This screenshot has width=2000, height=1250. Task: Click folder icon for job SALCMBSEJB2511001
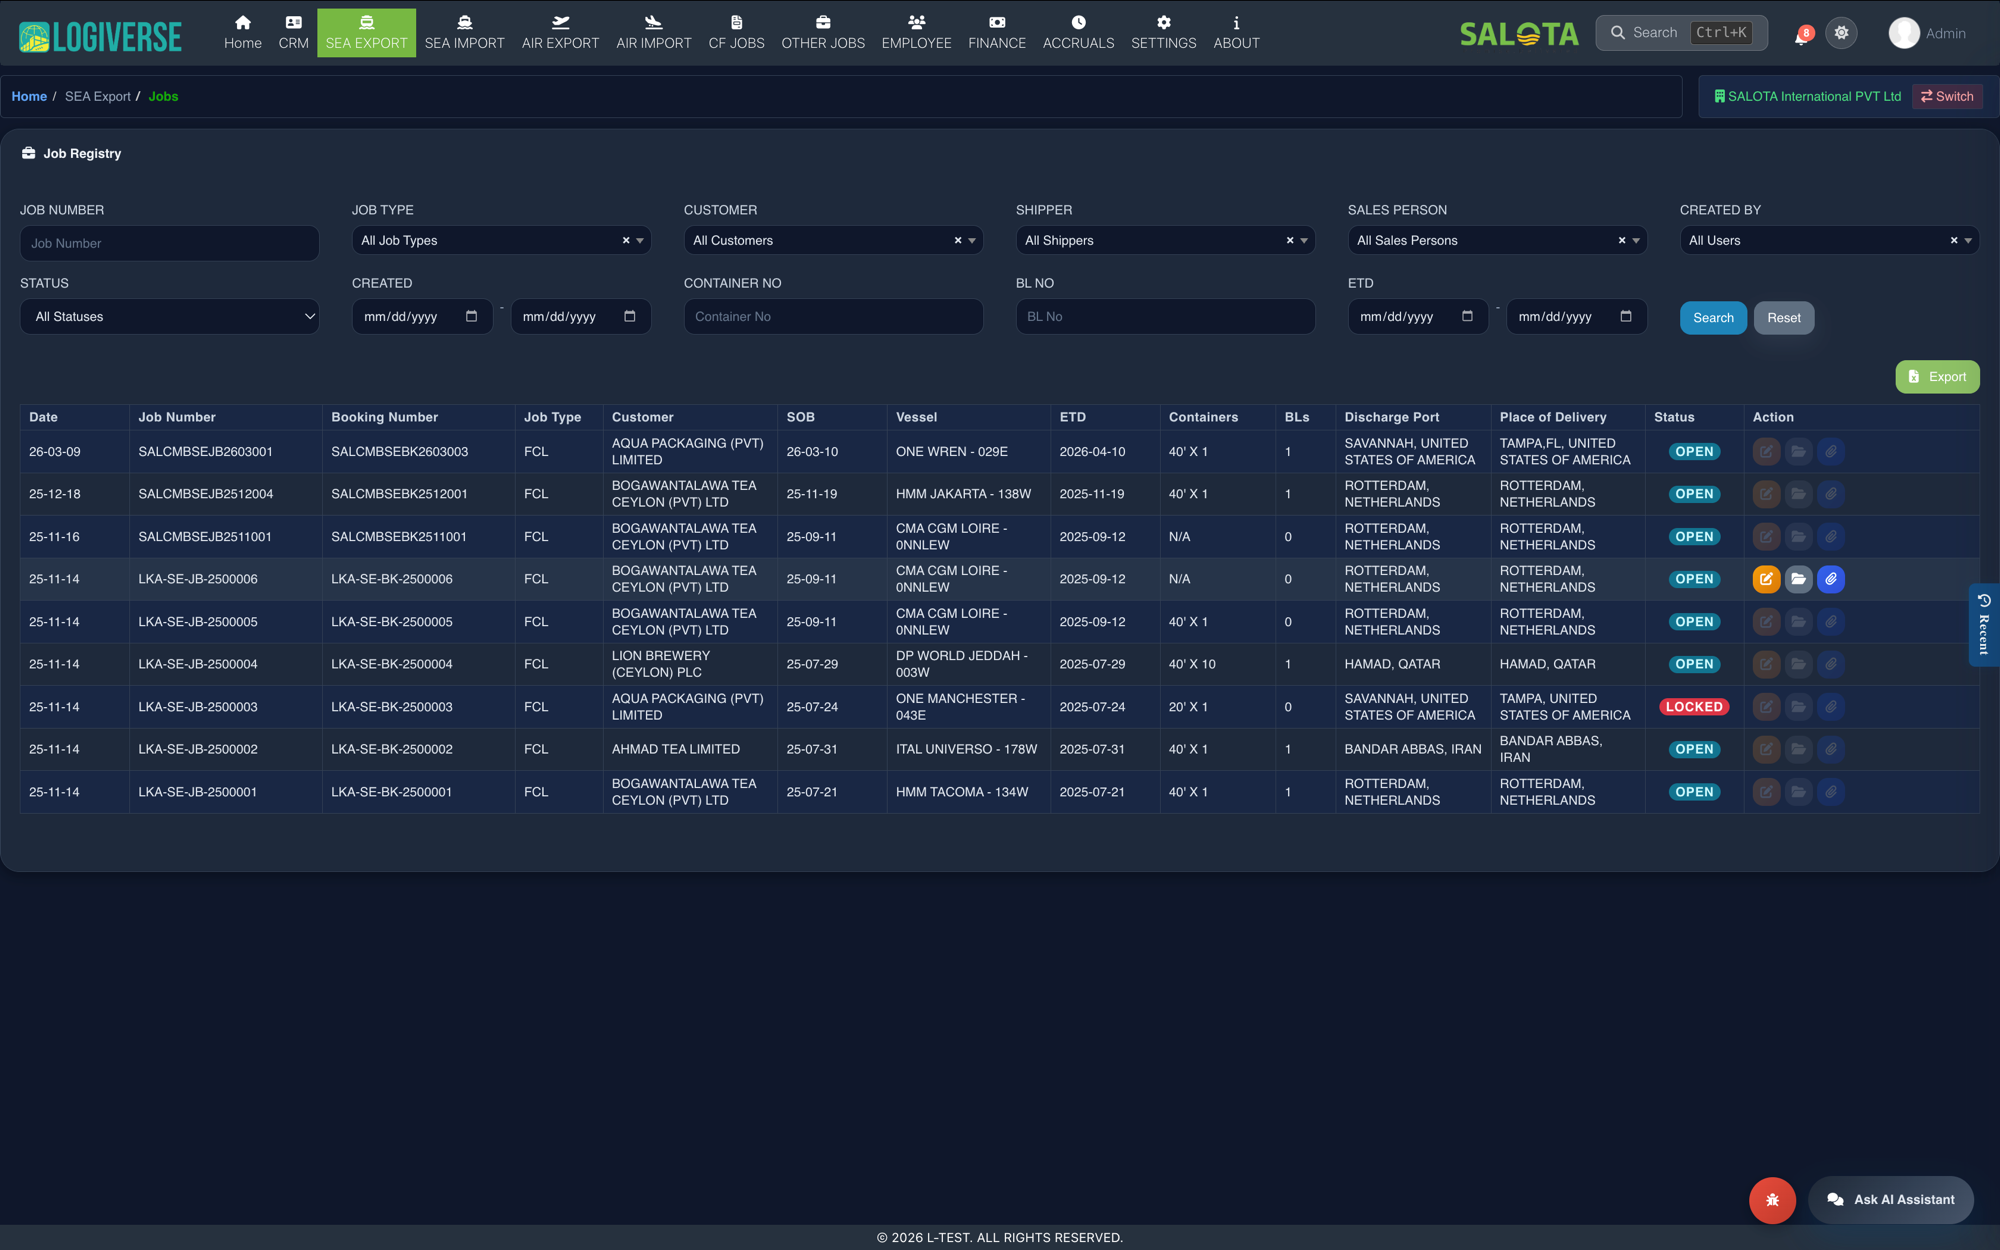click(x=1798, y=537)
